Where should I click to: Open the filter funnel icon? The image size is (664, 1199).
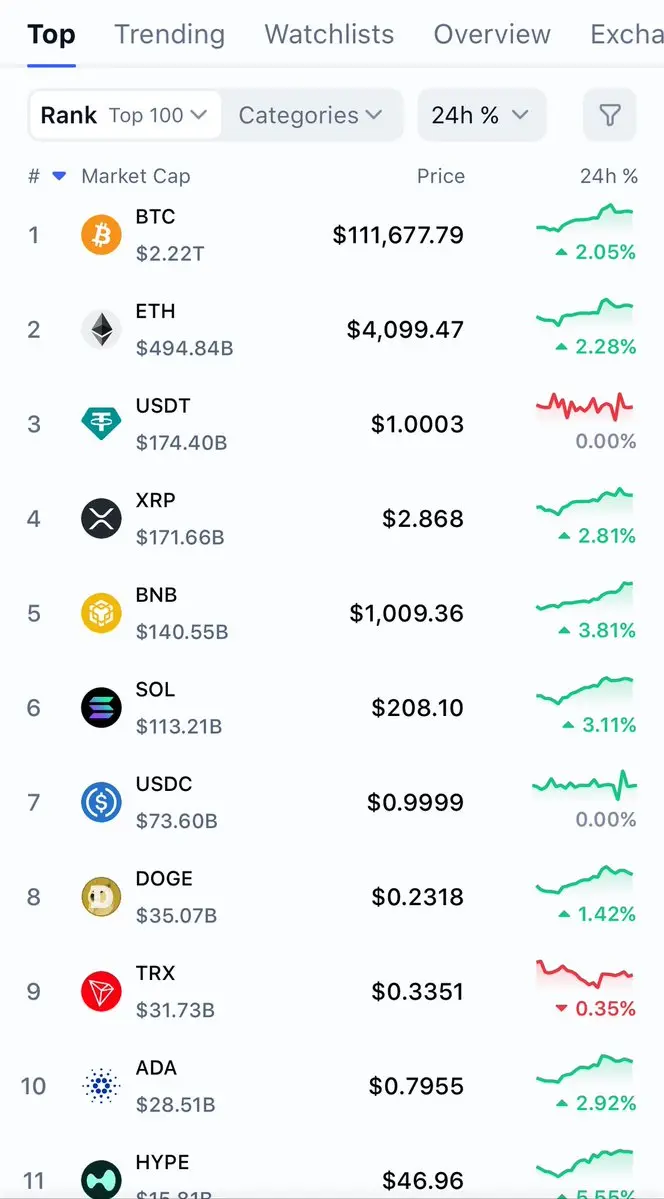pos(609,116)
